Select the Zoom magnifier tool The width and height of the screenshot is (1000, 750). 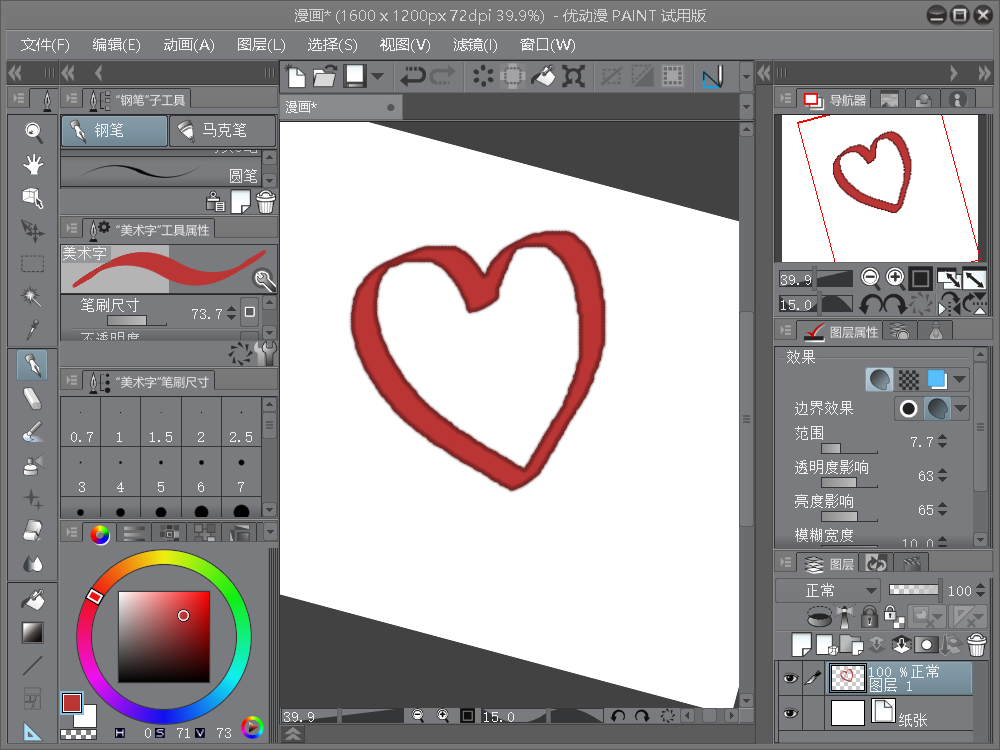[33, 131]
